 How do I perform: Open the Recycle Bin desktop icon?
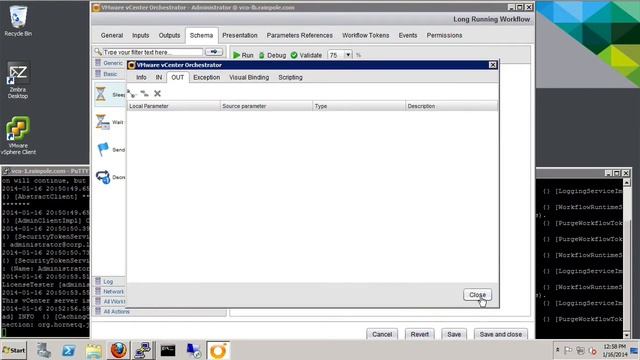coord(18,21)
